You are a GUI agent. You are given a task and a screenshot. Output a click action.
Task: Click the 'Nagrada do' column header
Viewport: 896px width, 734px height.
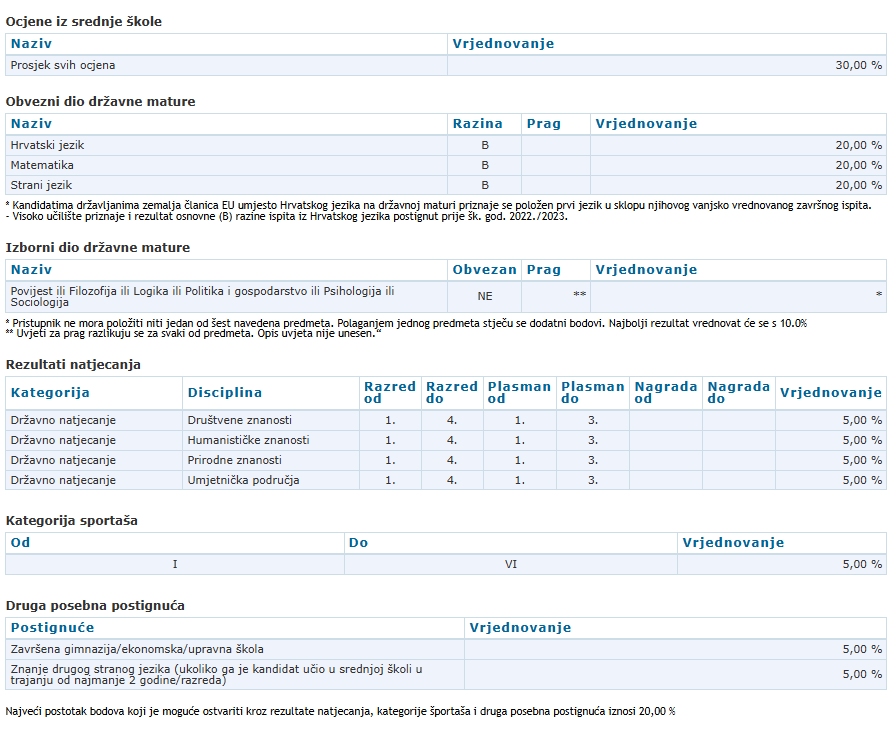coord(738,393)
